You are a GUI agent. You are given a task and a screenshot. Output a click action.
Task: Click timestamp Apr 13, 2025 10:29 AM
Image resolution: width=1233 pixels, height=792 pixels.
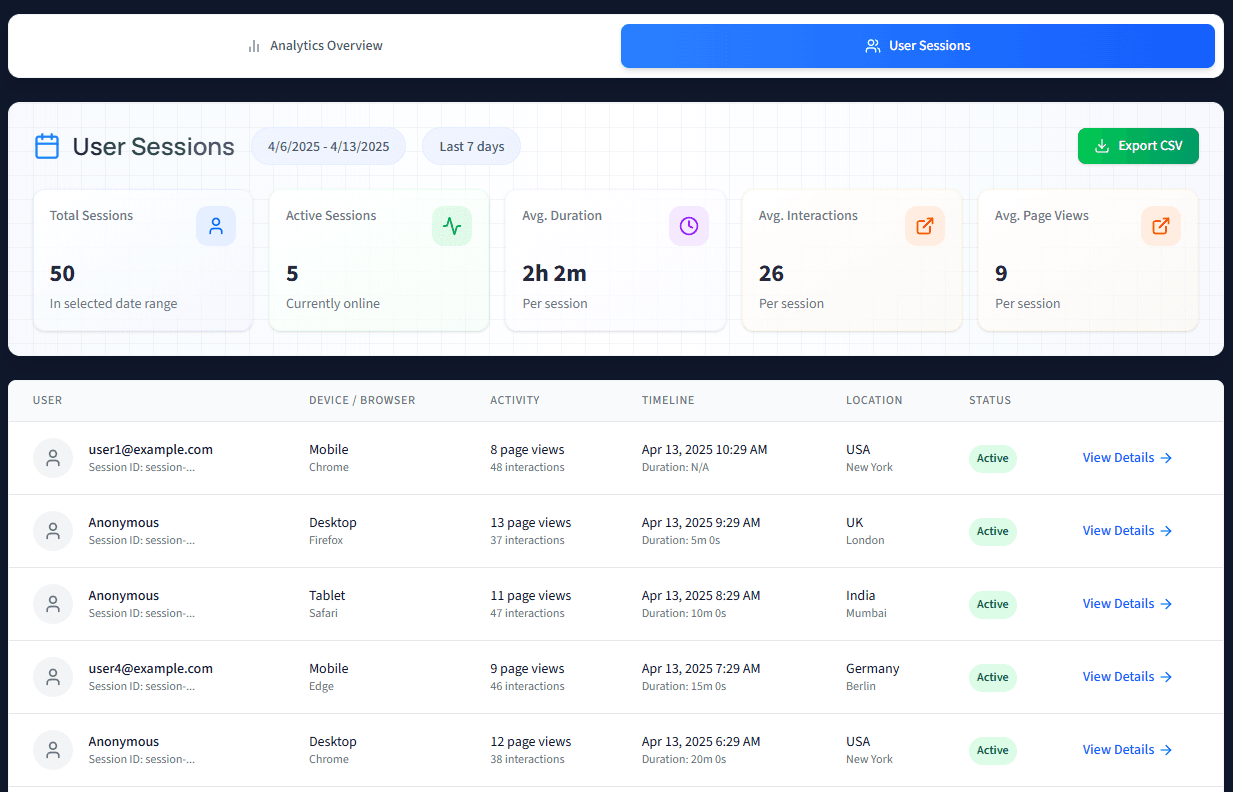(705, 450)
